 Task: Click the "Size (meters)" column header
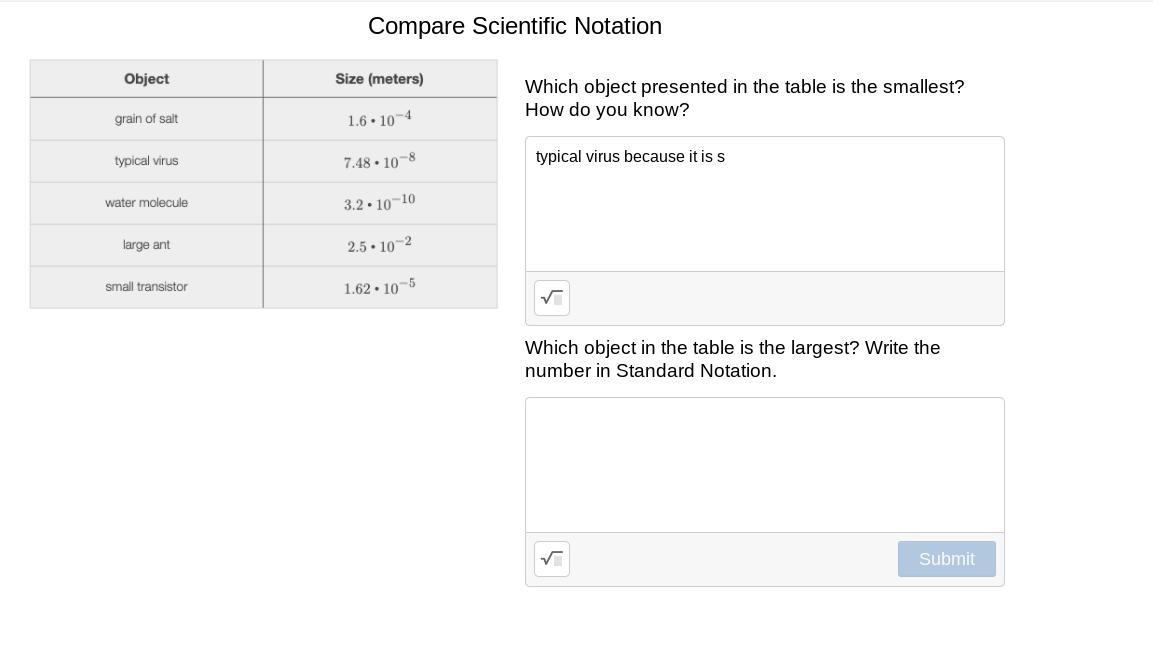(x=379, y=79)
